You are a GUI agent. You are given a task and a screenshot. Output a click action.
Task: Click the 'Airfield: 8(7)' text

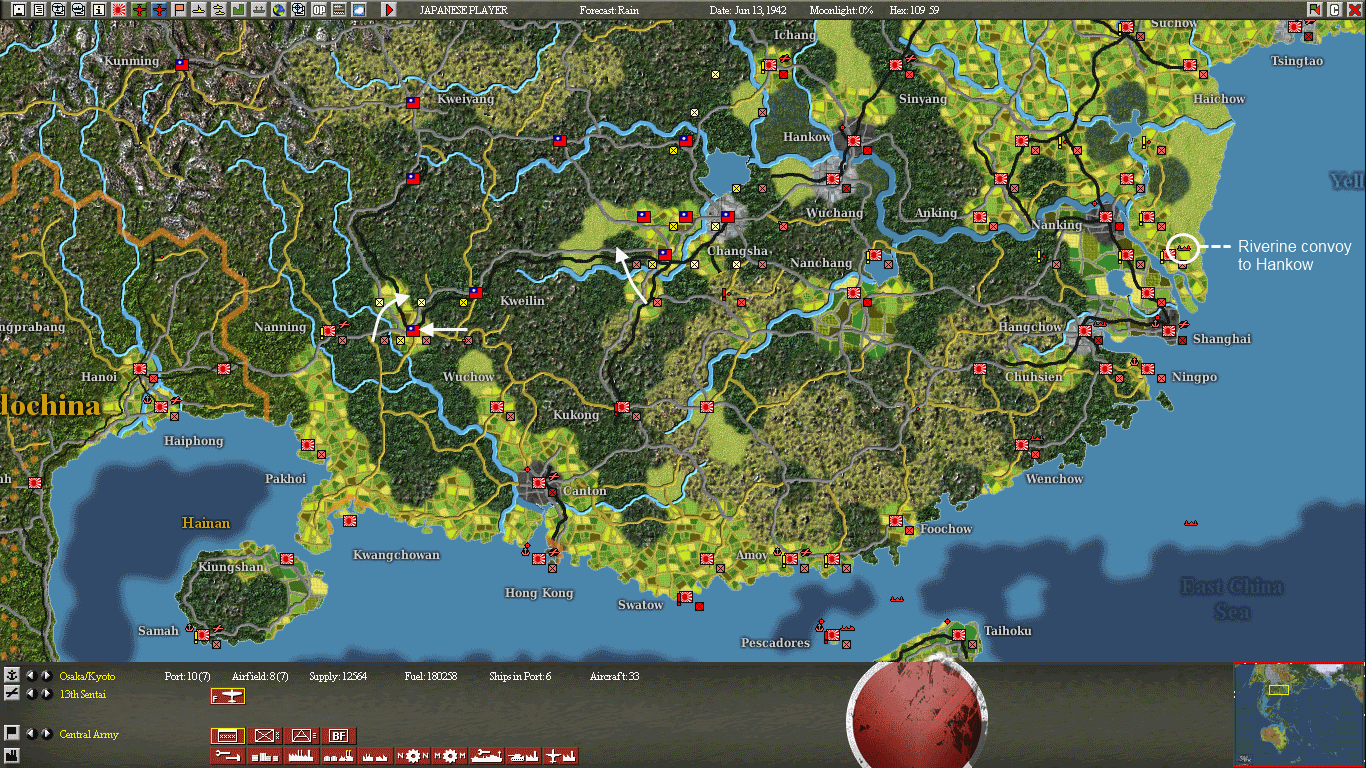click(x=260, y=677)
